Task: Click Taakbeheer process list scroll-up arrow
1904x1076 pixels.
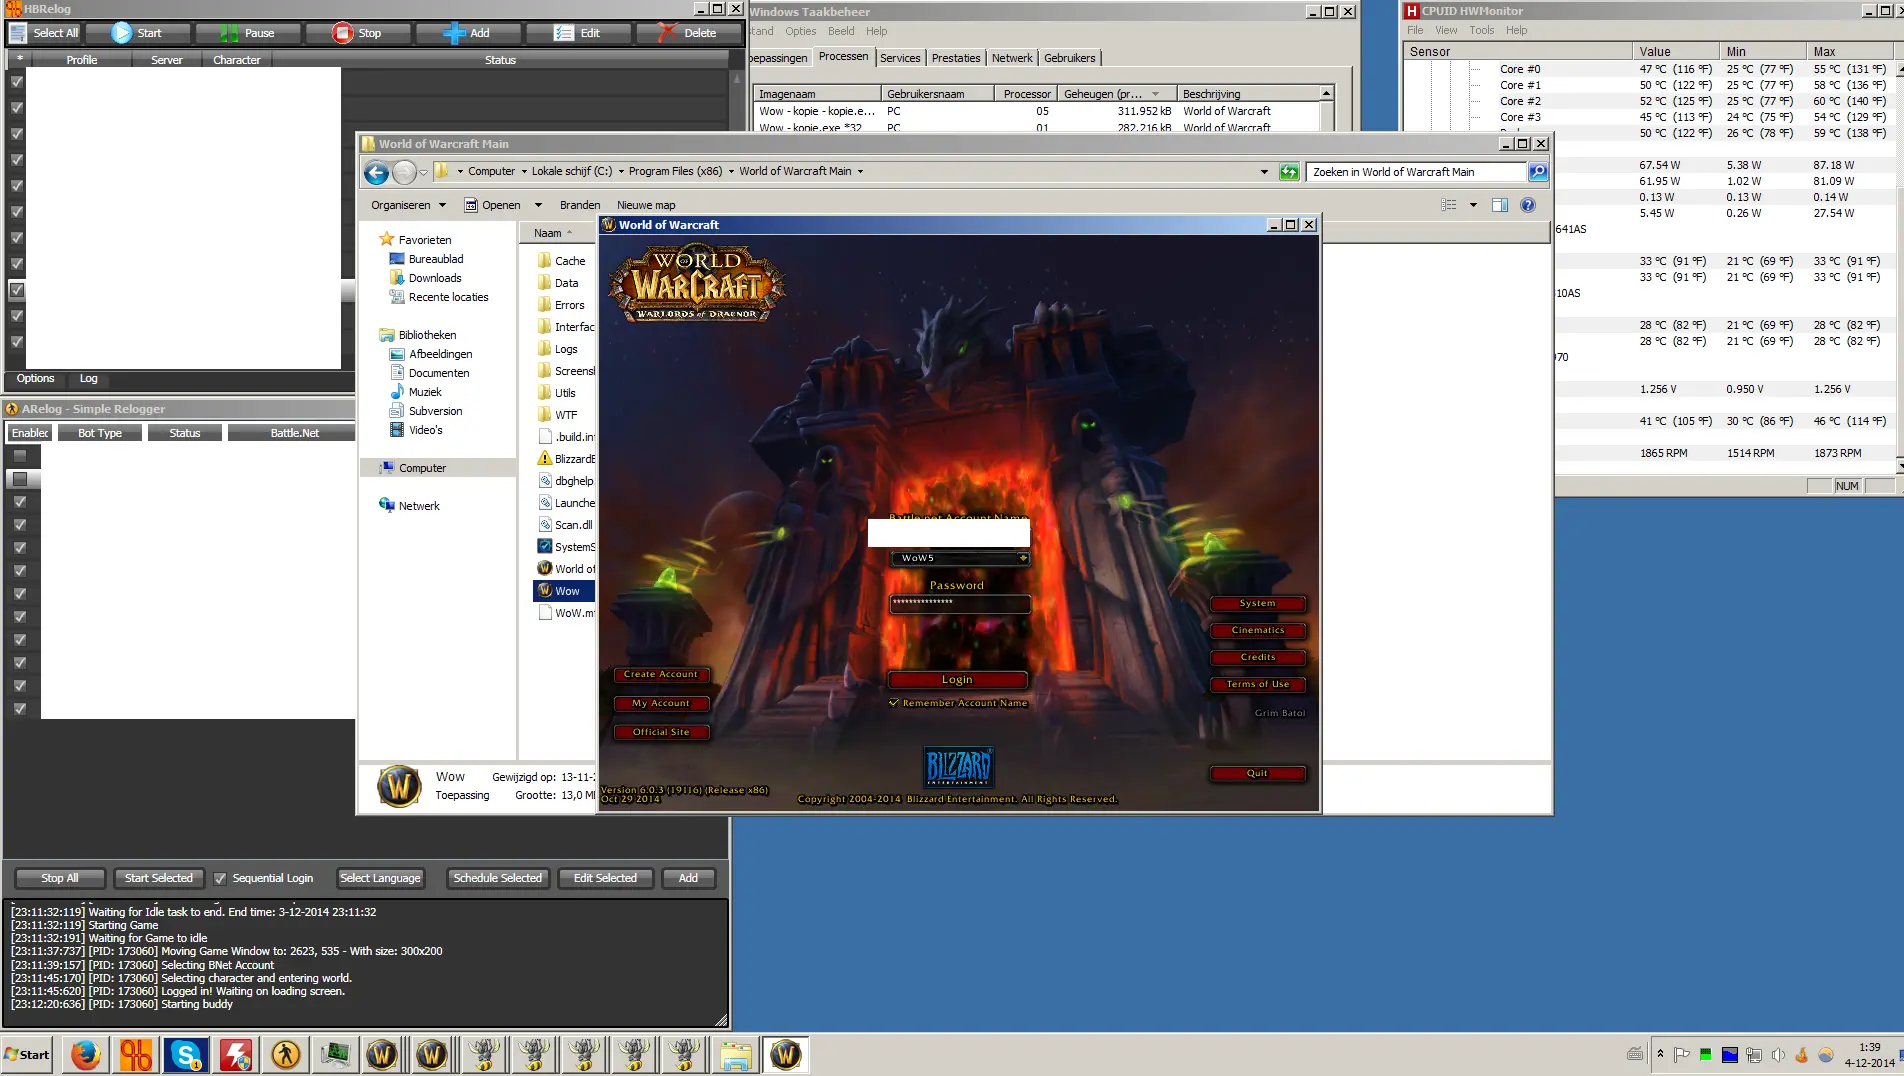Action: coord(1326,93)
